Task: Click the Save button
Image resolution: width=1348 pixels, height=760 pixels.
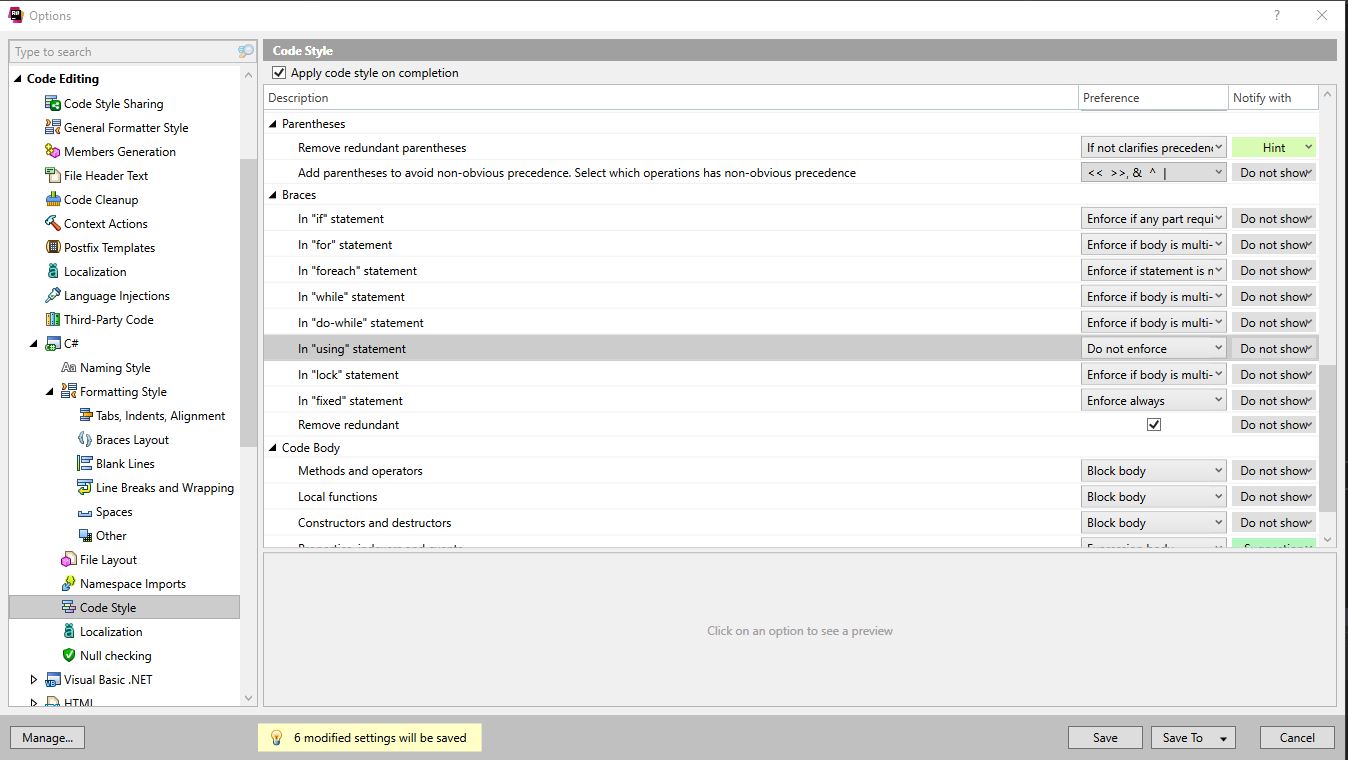Action: [x=1105, y=737]
